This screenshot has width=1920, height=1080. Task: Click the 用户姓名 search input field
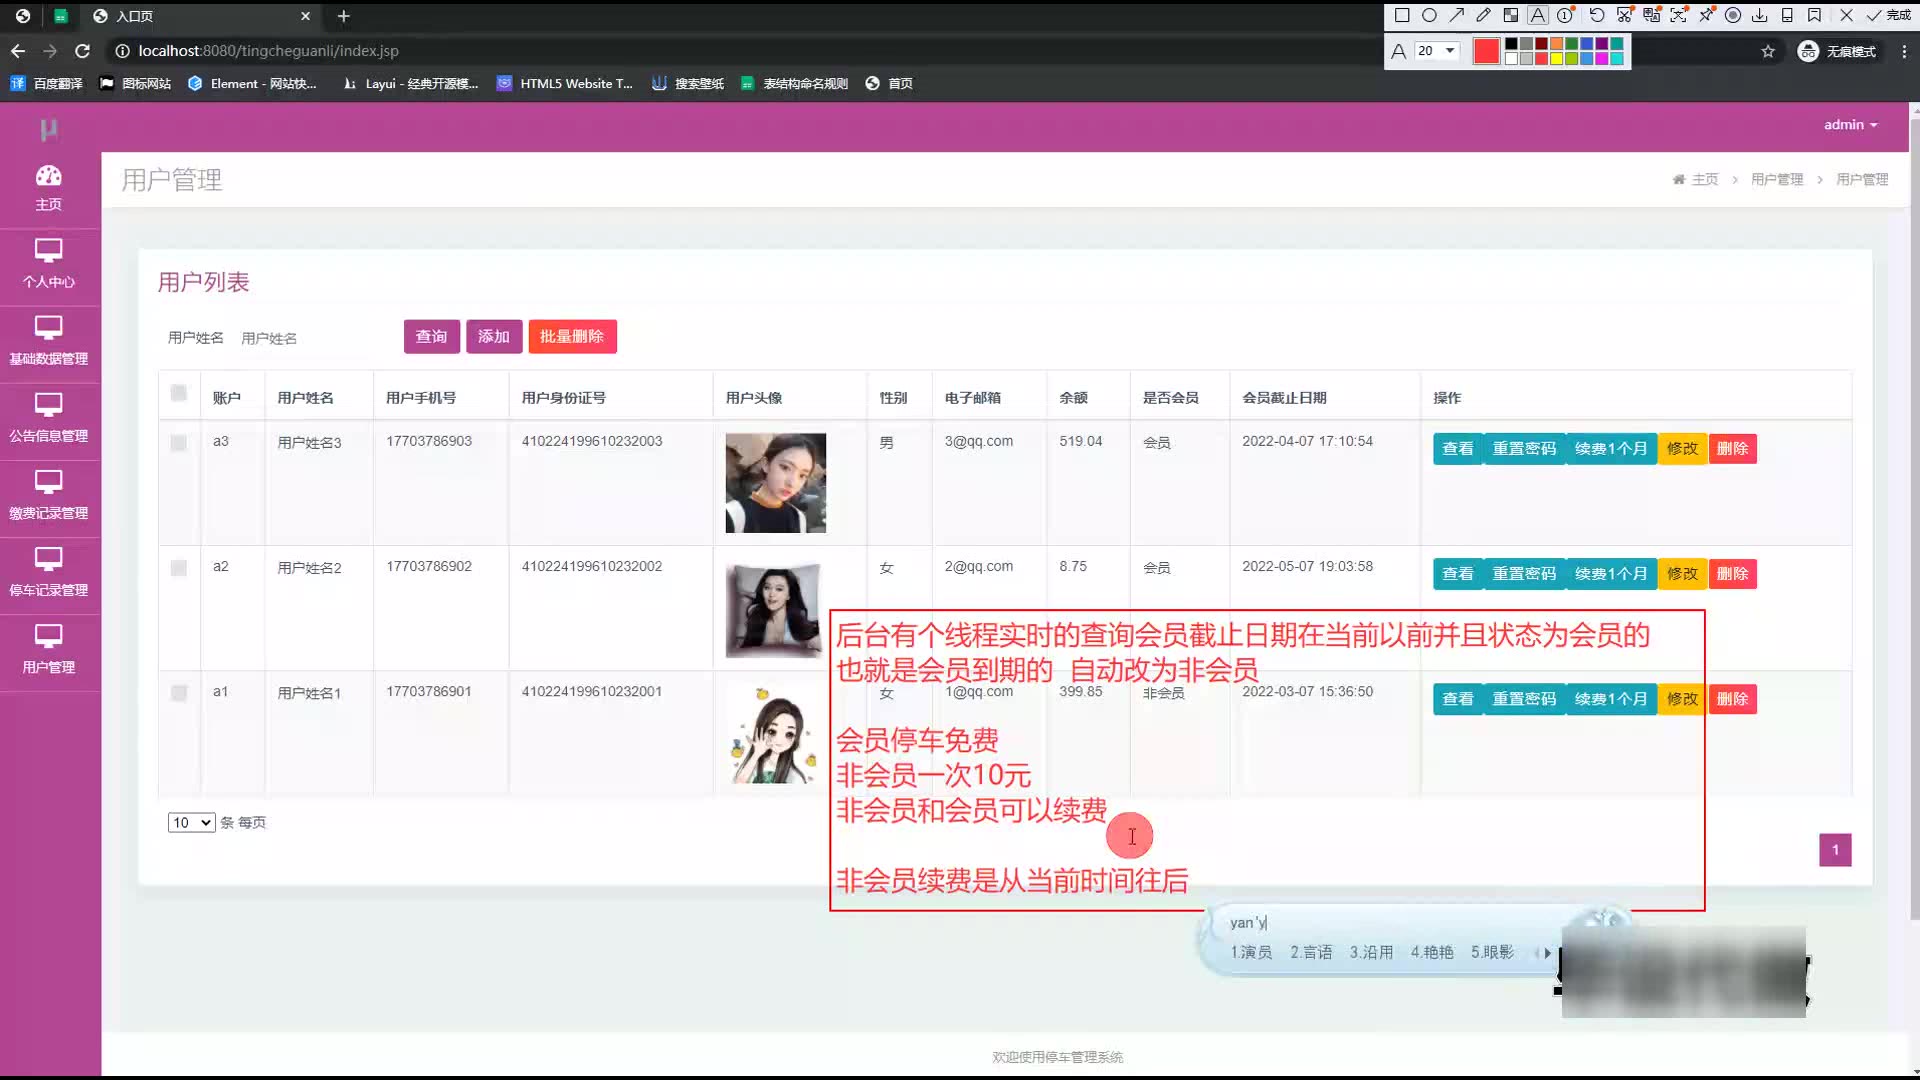314,338
